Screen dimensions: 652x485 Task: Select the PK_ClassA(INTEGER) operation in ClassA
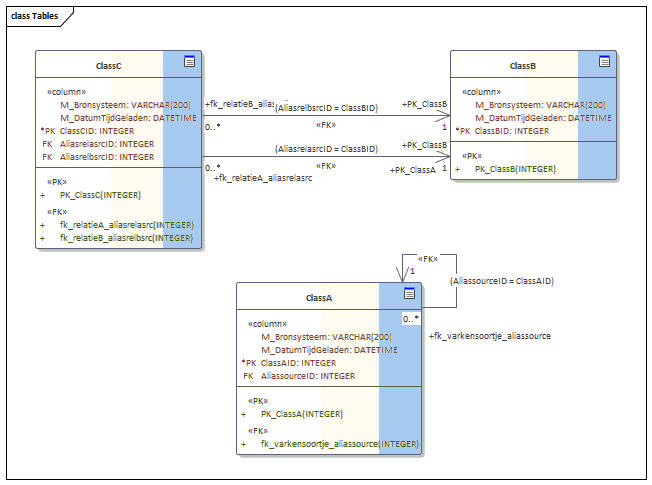(302, 414)
